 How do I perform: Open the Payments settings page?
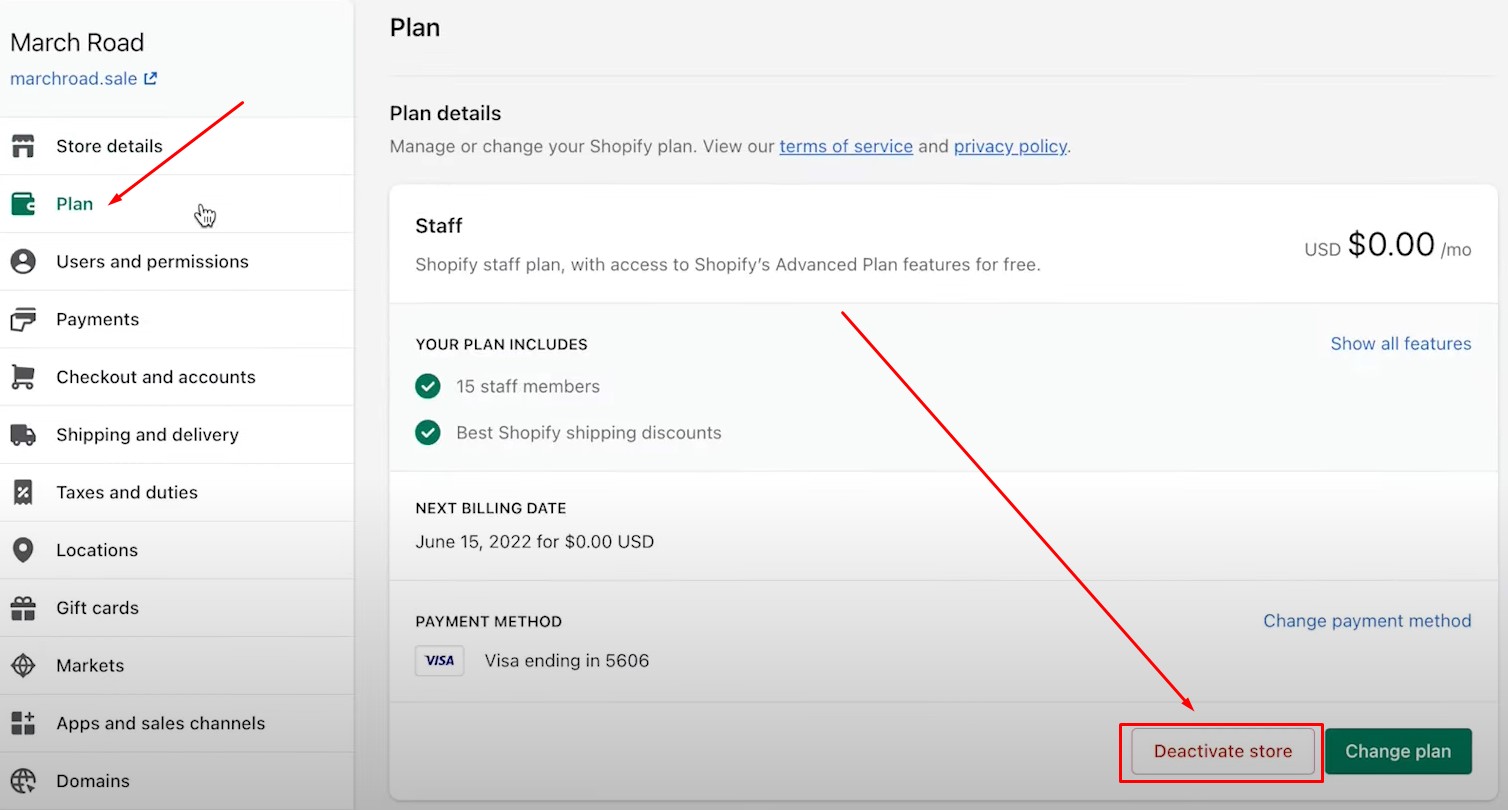(x=176, y=320)
